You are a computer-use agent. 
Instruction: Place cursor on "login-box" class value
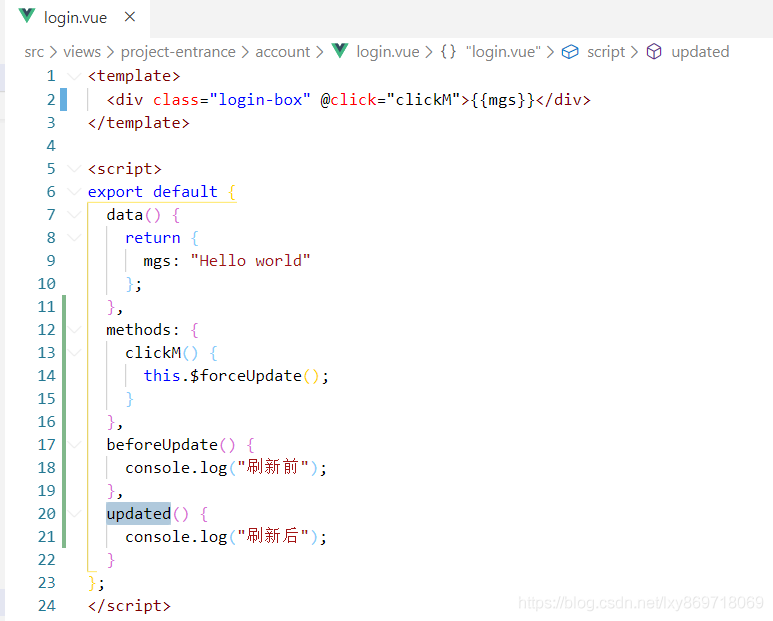point(260,100)
